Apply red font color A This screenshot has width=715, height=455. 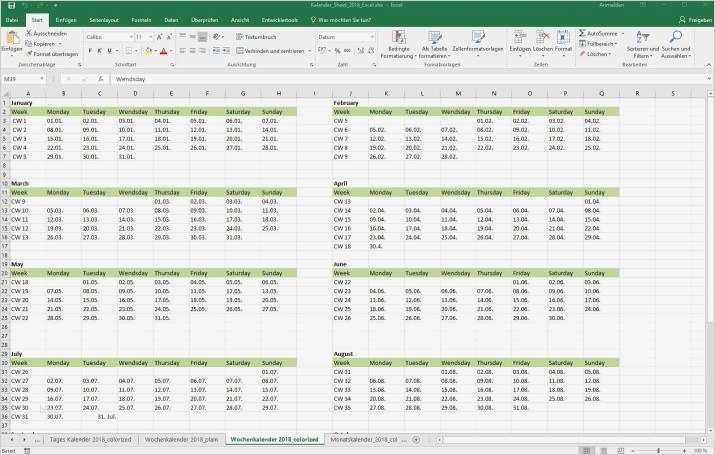pos(164,51)
